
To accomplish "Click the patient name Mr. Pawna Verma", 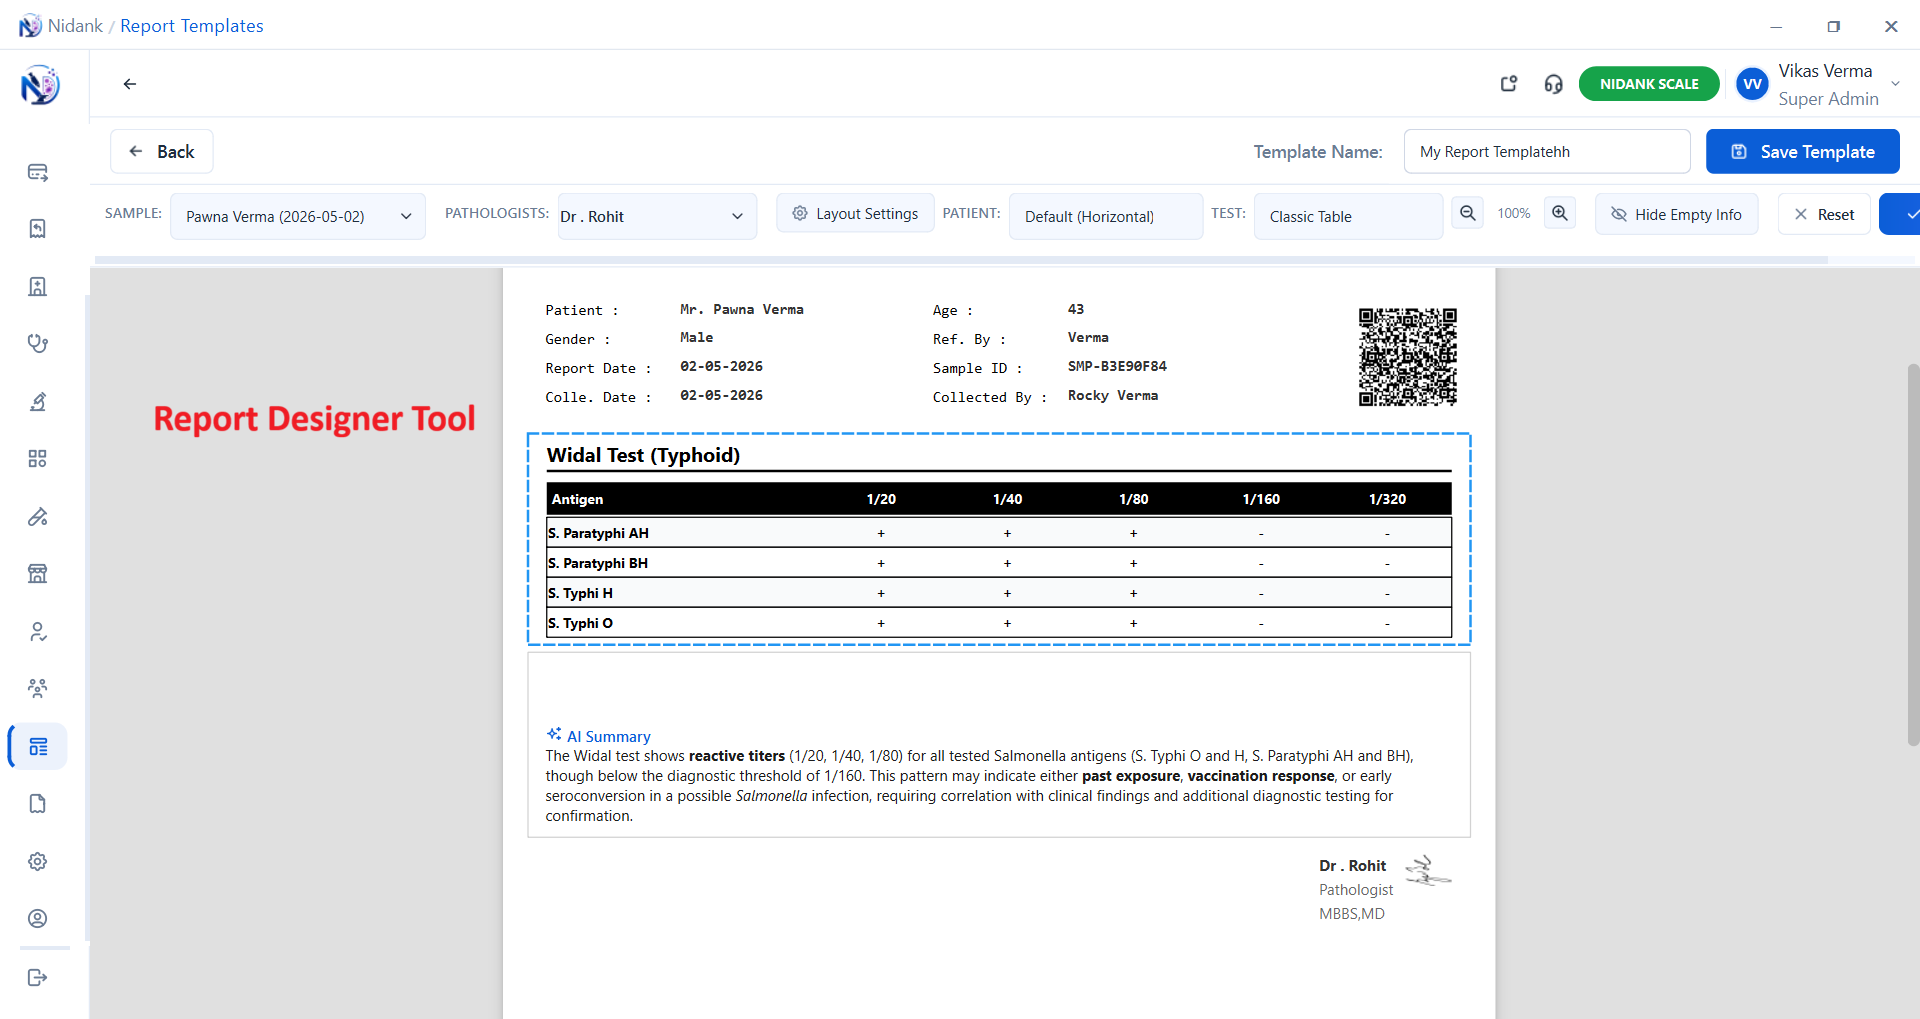I will [742, 310].
